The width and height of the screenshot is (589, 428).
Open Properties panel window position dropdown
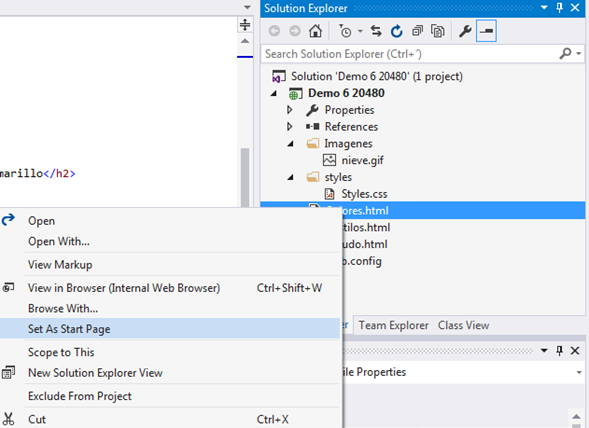pos(544,351)
